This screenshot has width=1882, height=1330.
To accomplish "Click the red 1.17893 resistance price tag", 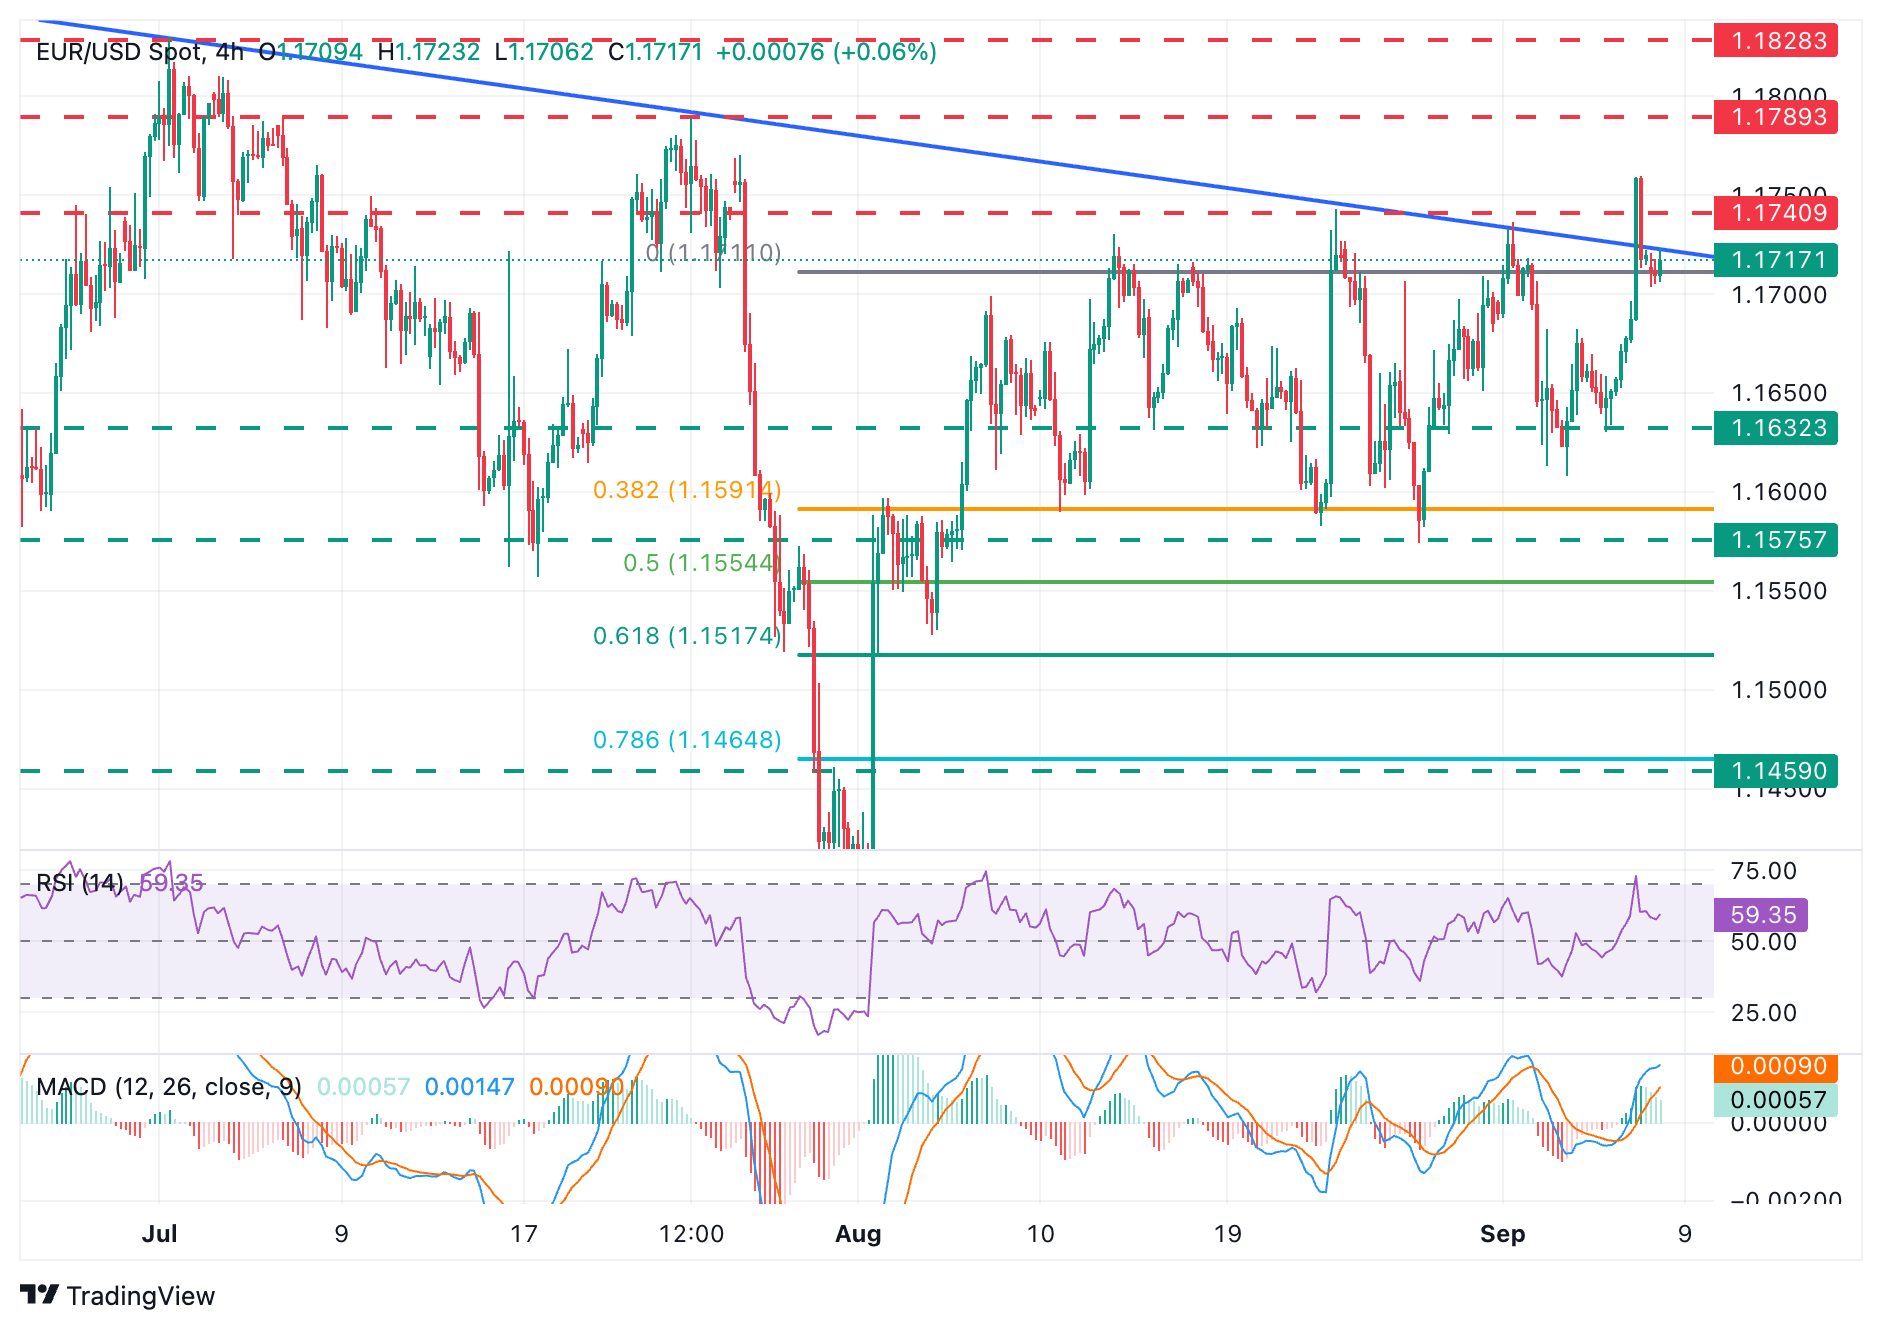I will click(1775, 117).
